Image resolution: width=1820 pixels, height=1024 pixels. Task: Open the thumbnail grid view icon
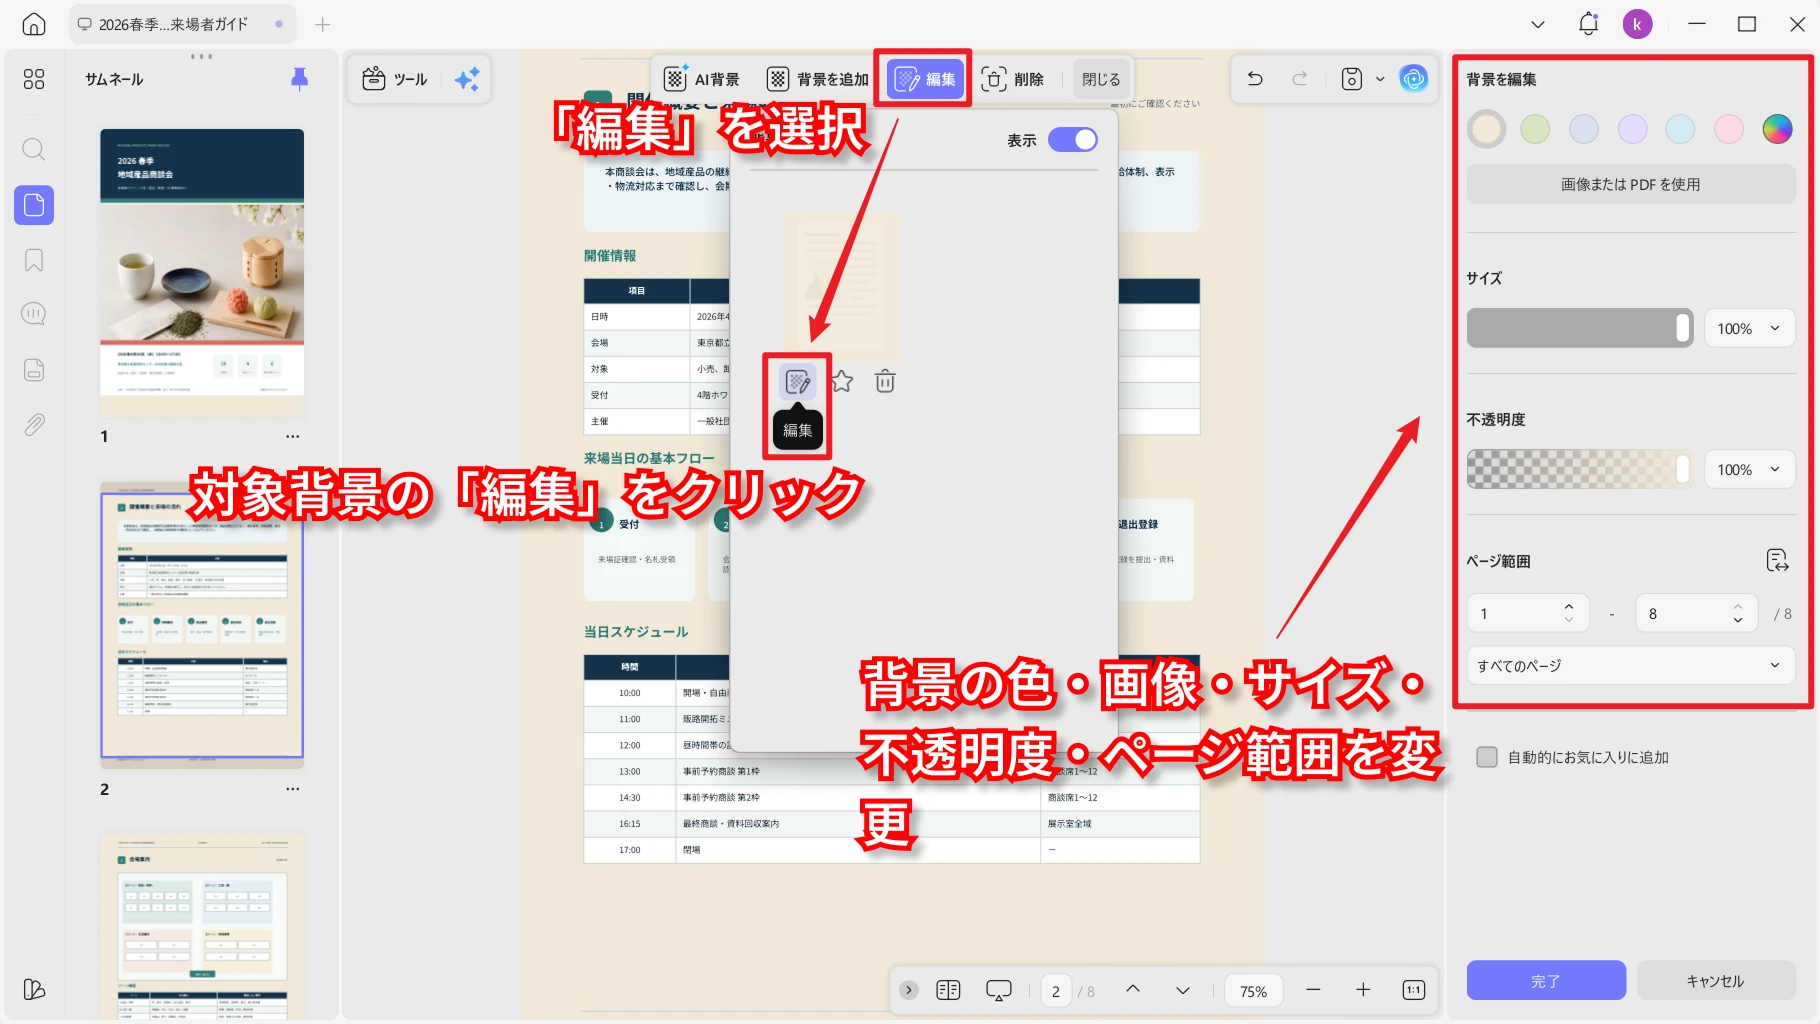click(x=34, y=79)
